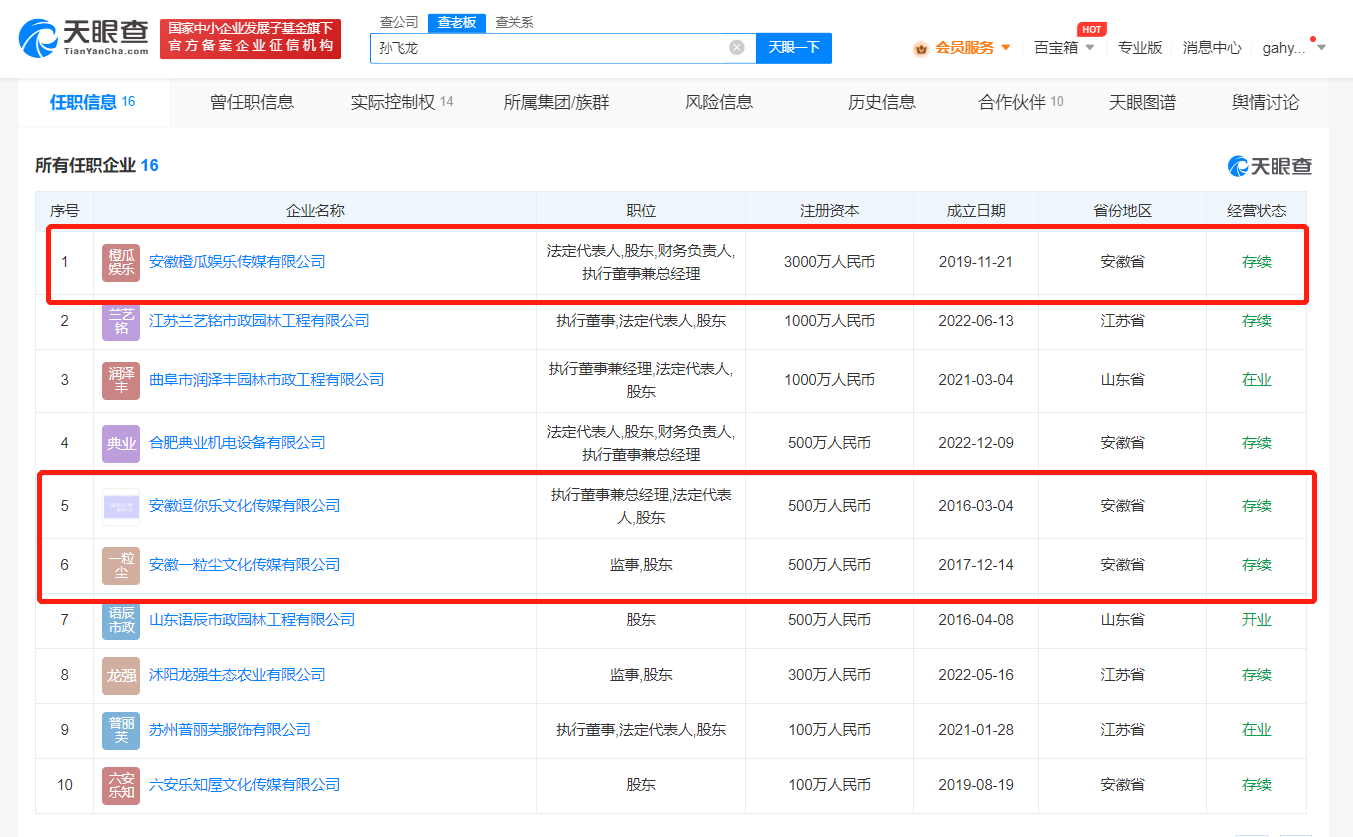Click the 开业 status in row 7

[x=1256, y=620]
